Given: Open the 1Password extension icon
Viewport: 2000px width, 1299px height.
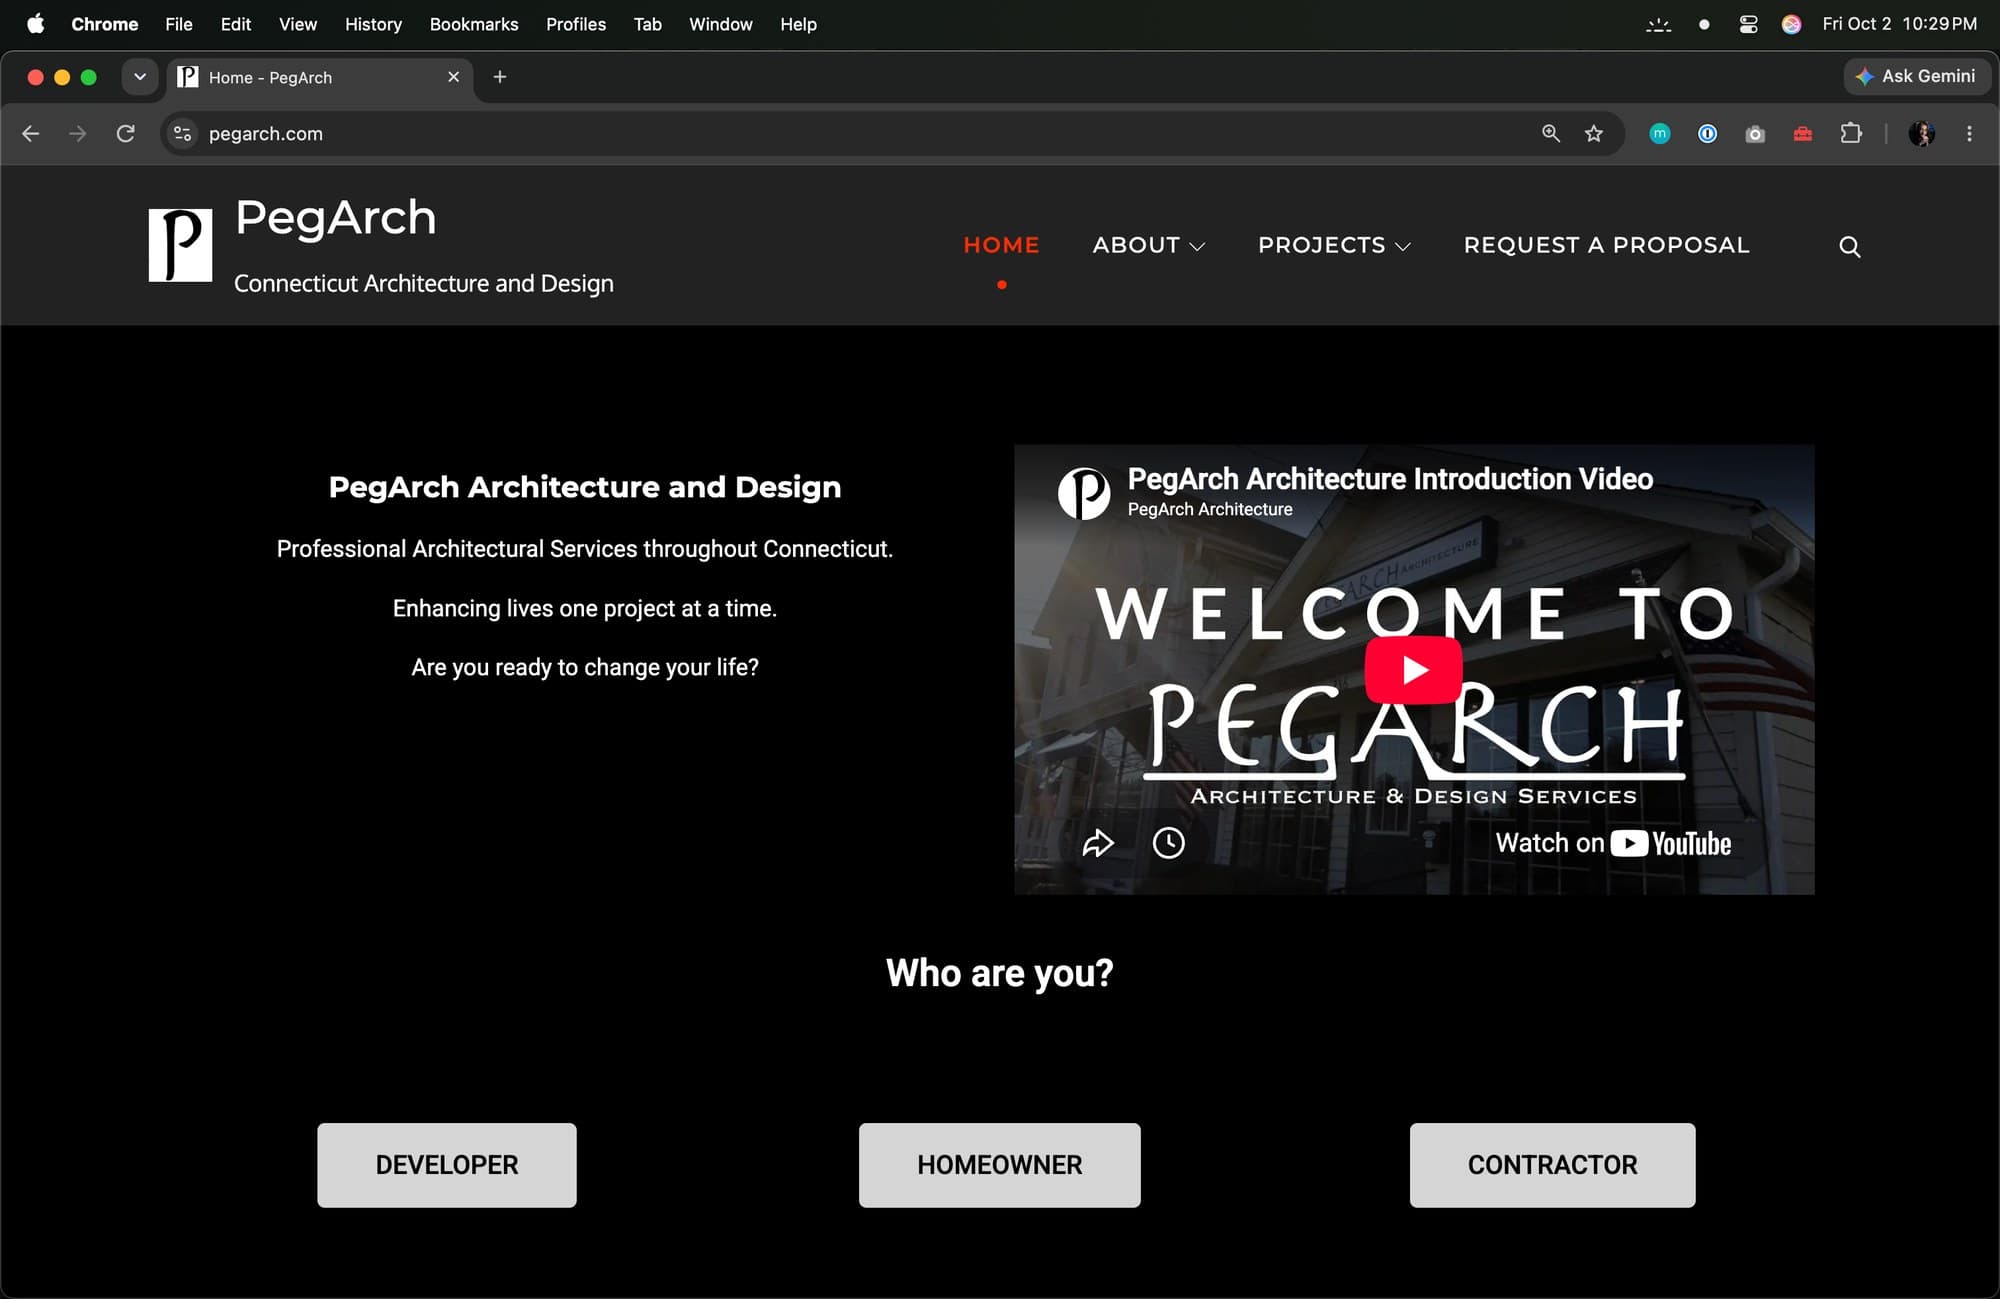Looking at the screenshot, I should click(1708, 133).
